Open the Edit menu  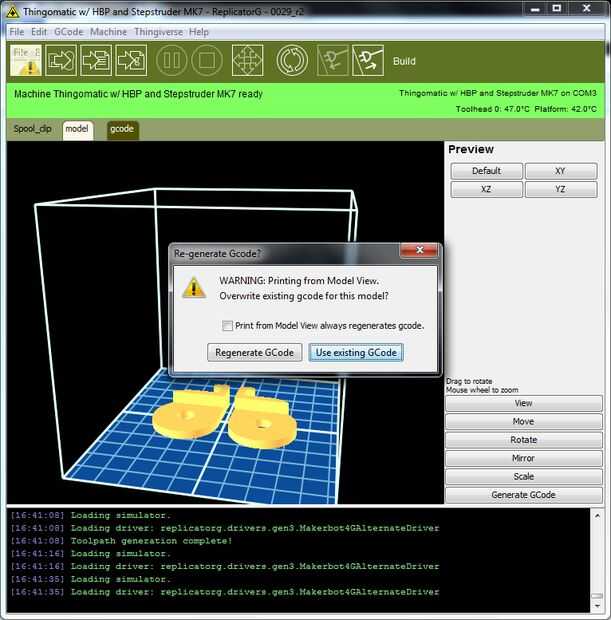click(x=39, y=32)
